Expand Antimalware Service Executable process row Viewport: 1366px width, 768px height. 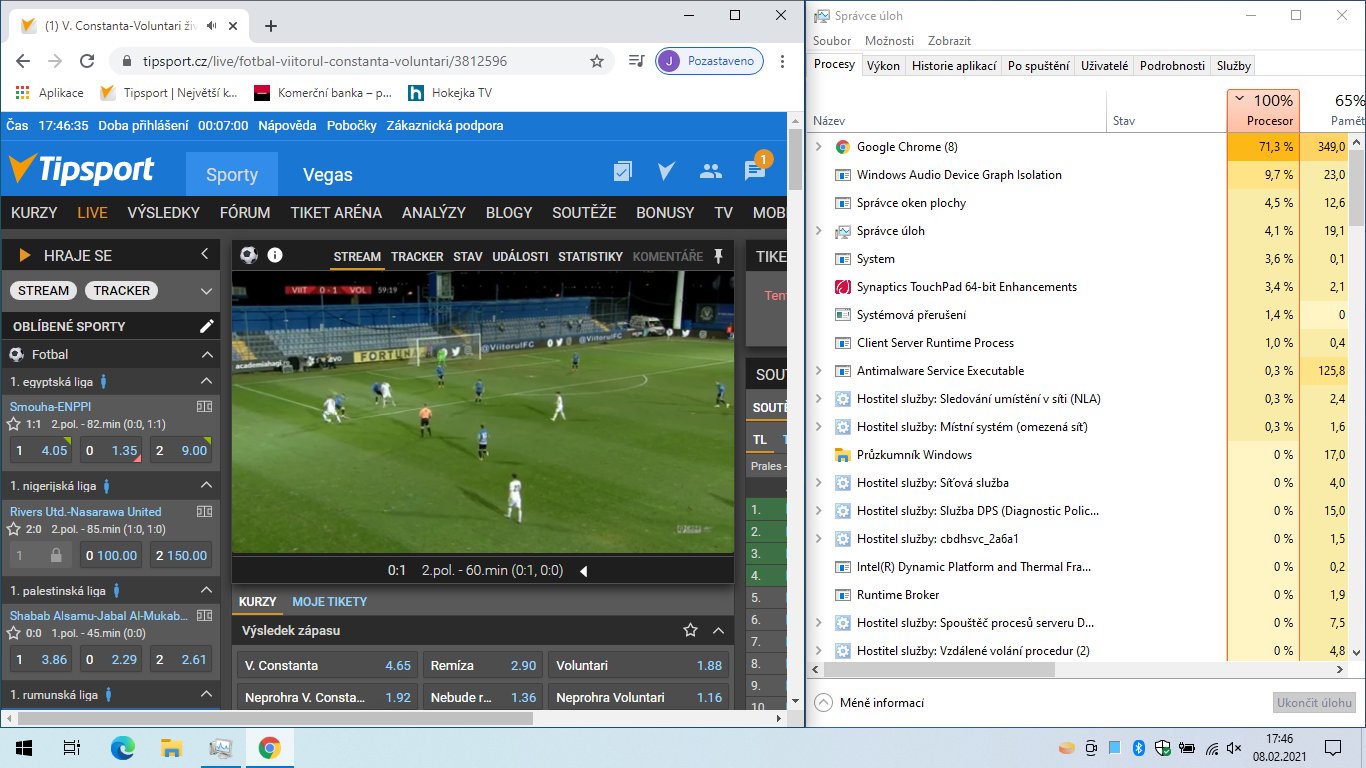[818, 371]
